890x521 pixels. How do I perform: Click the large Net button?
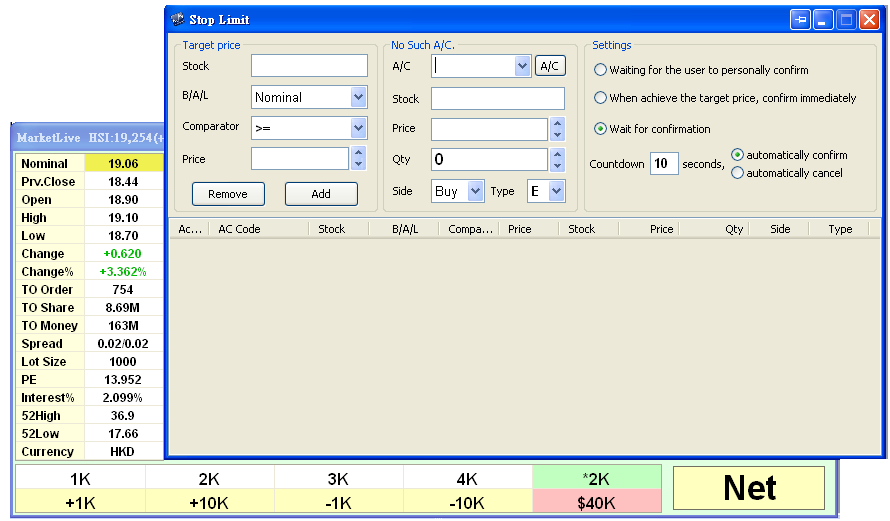(749, 488)
